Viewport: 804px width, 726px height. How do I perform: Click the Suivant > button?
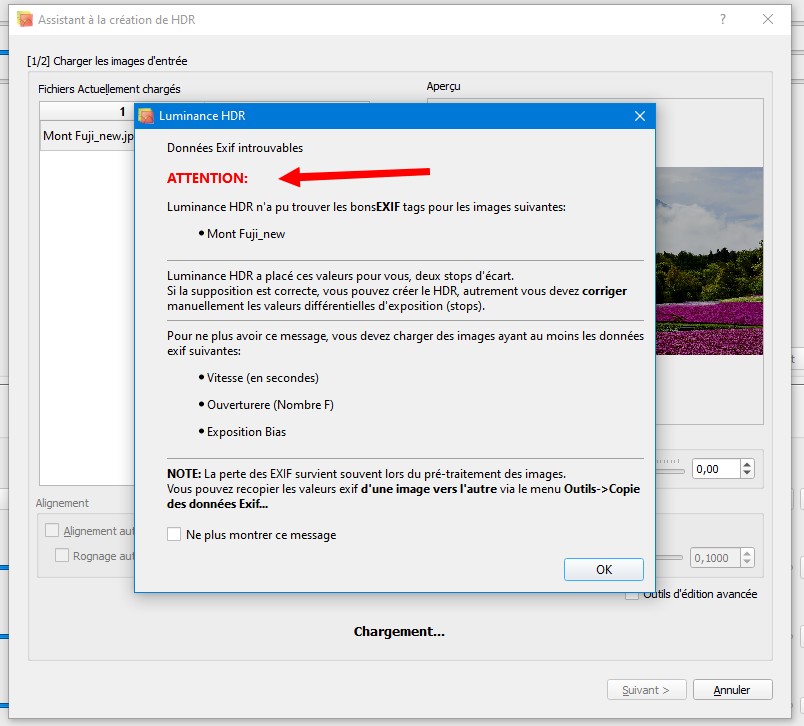[646, 690]
